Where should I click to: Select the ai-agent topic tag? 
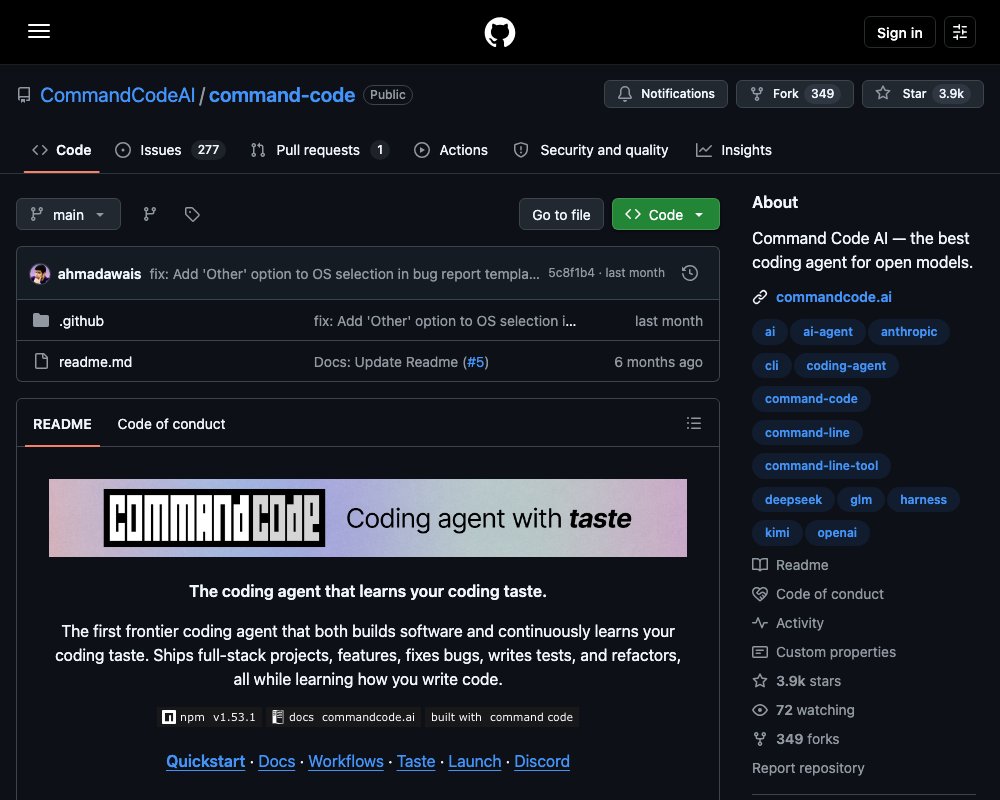pyautogui.click(x=827, y=332)
